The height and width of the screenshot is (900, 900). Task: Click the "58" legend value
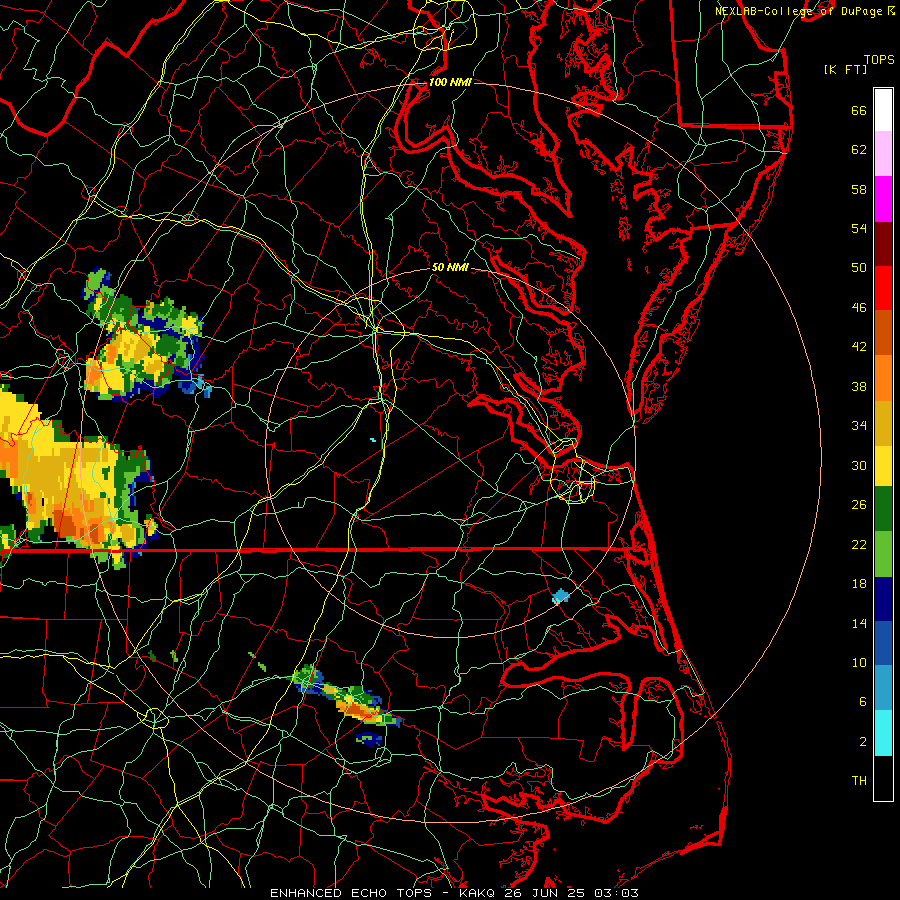pyautogui.click(x=859, y=189)
